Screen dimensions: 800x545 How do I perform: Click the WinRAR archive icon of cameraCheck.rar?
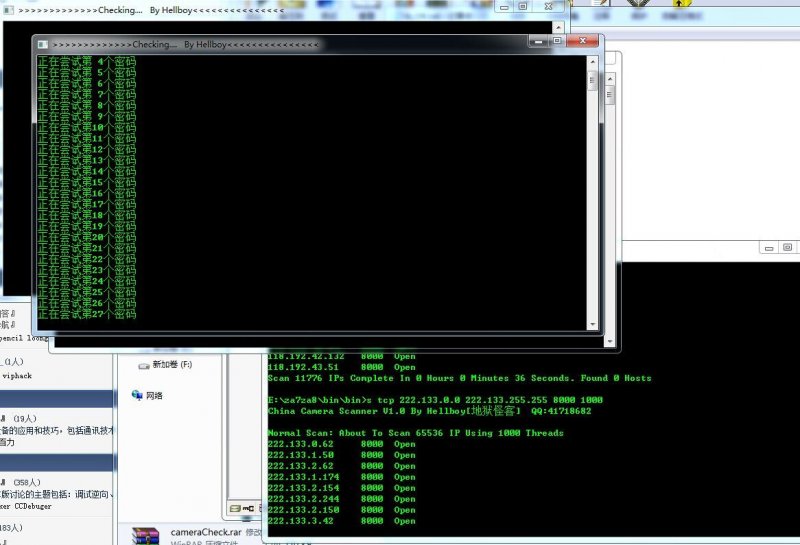(146, 535)
